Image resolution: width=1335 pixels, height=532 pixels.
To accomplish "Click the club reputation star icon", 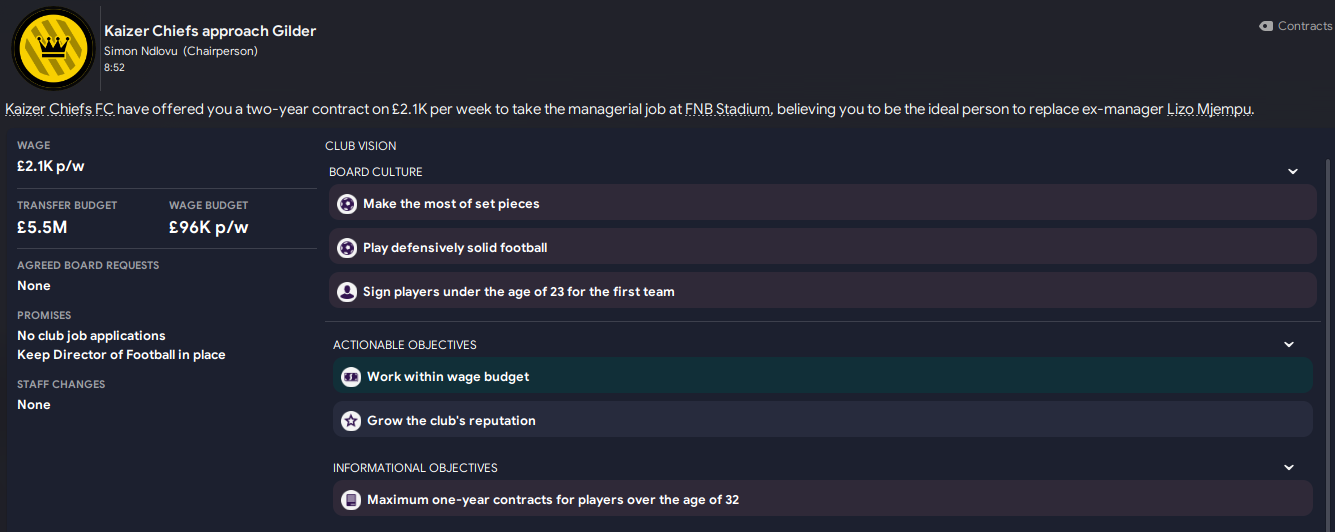I will pyautogui.click(x=351, y=421).
